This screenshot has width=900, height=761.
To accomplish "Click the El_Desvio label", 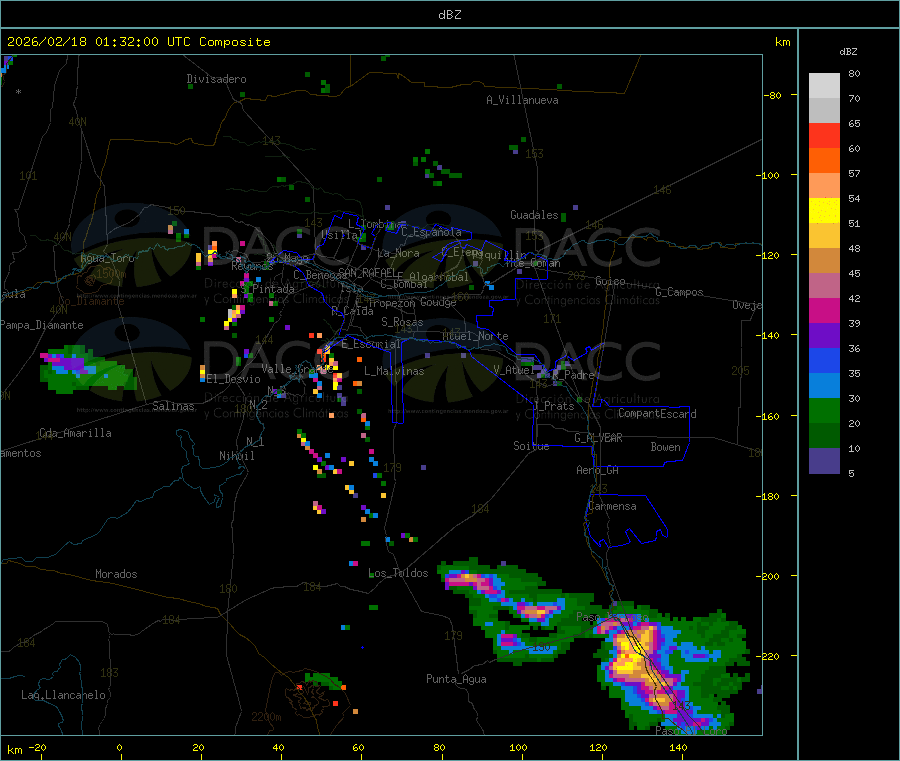I will click(x=234, y=379).
